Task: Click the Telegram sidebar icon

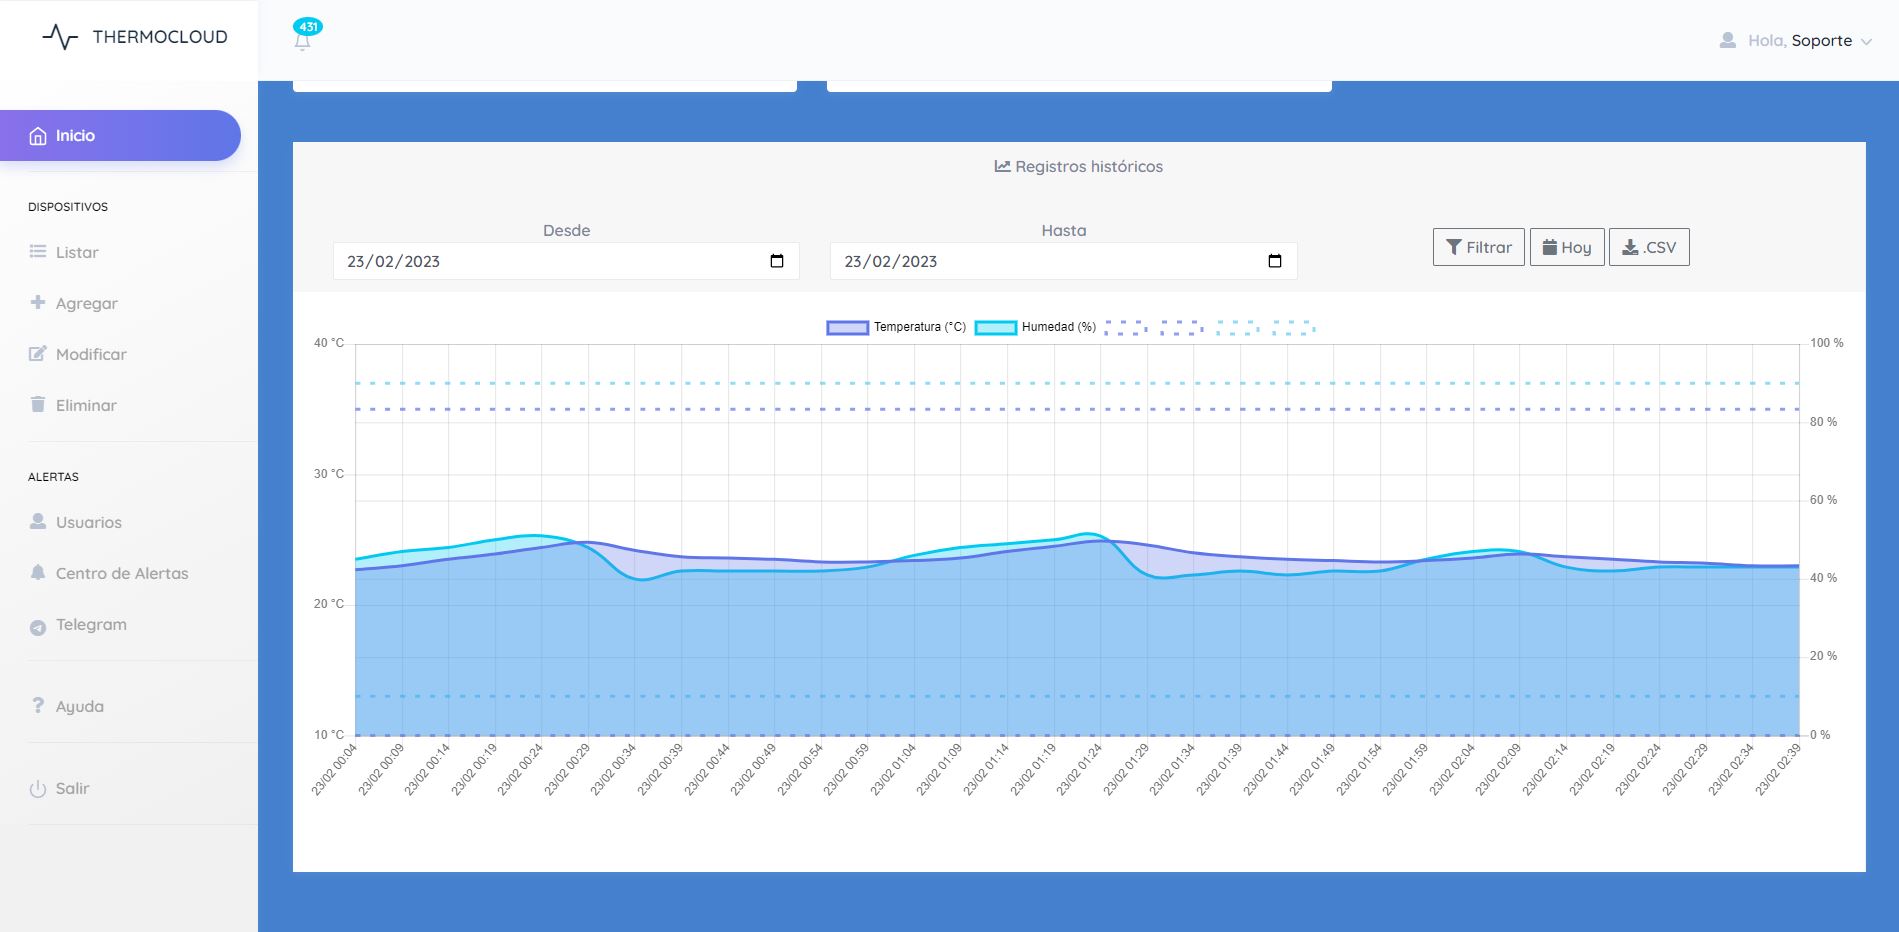Action: pos(38,626)
